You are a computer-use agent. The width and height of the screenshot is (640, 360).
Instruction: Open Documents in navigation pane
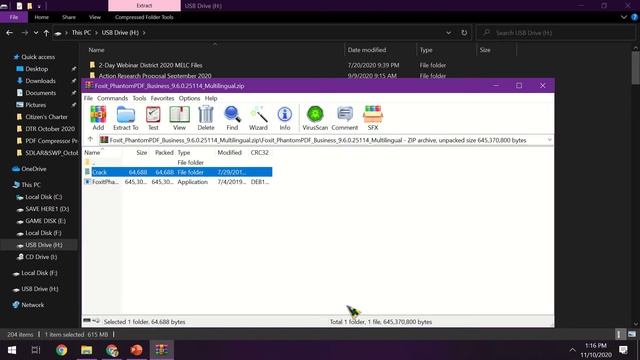pyautogui.click(x=40, y=93)
